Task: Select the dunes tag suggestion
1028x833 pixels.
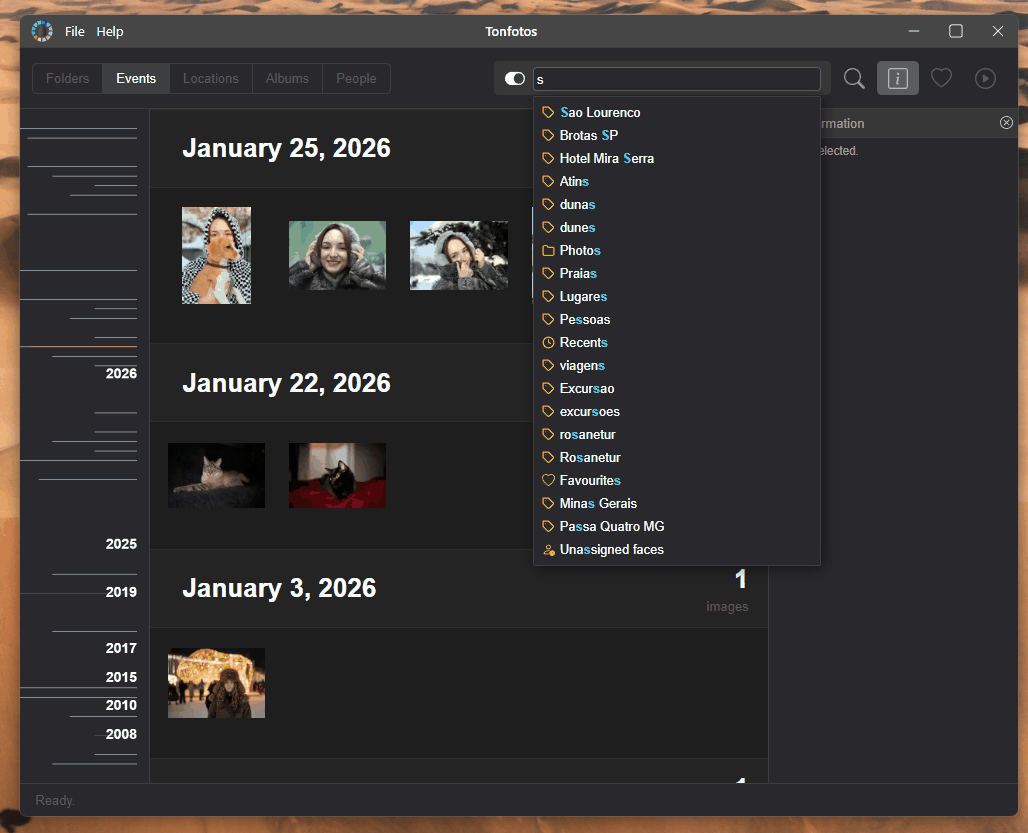Action: [x=677, y=227]
